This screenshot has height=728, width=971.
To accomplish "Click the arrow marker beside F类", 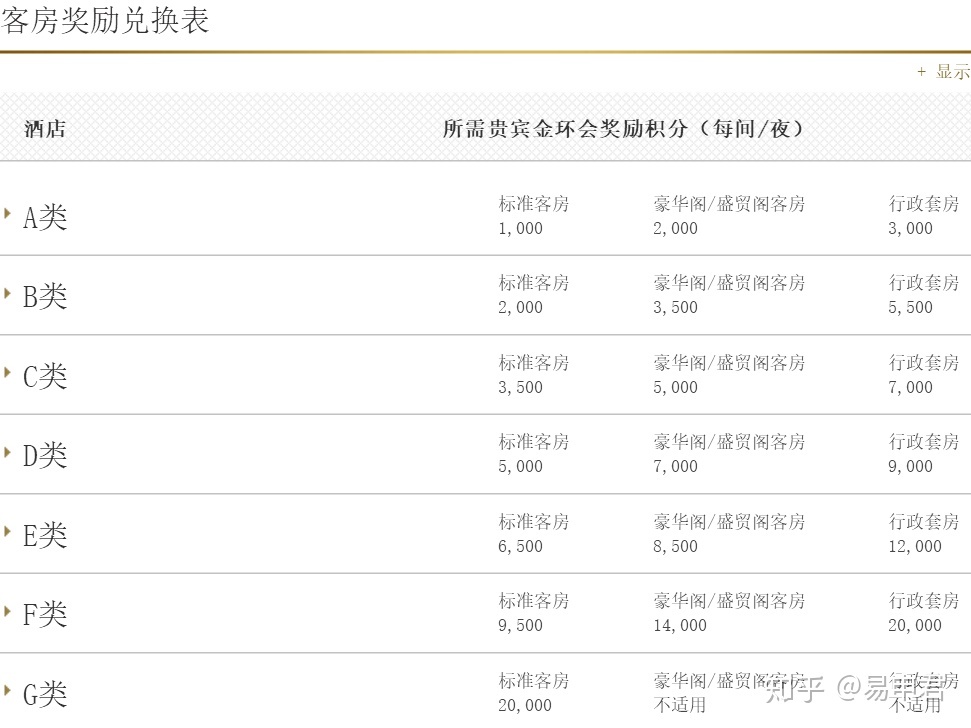I will [x=7, y=610].
